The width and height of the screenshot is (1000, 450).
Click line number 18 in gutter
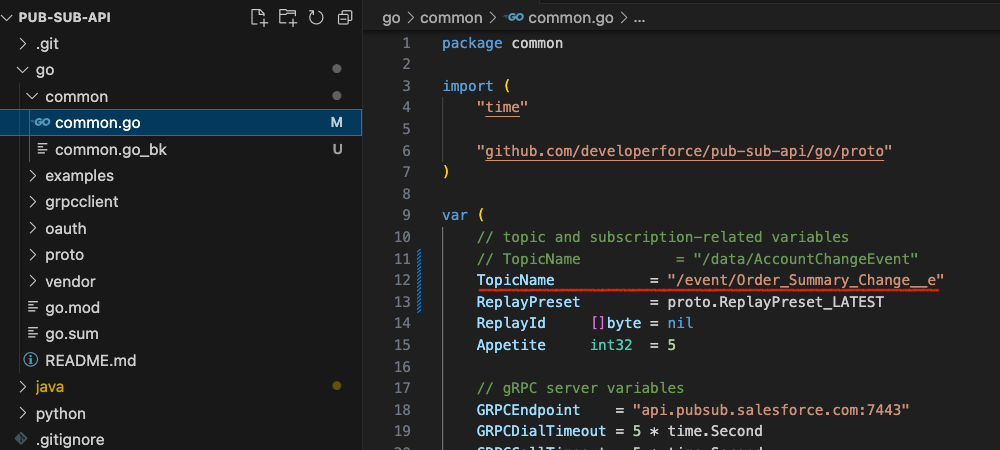coord(402,410)
